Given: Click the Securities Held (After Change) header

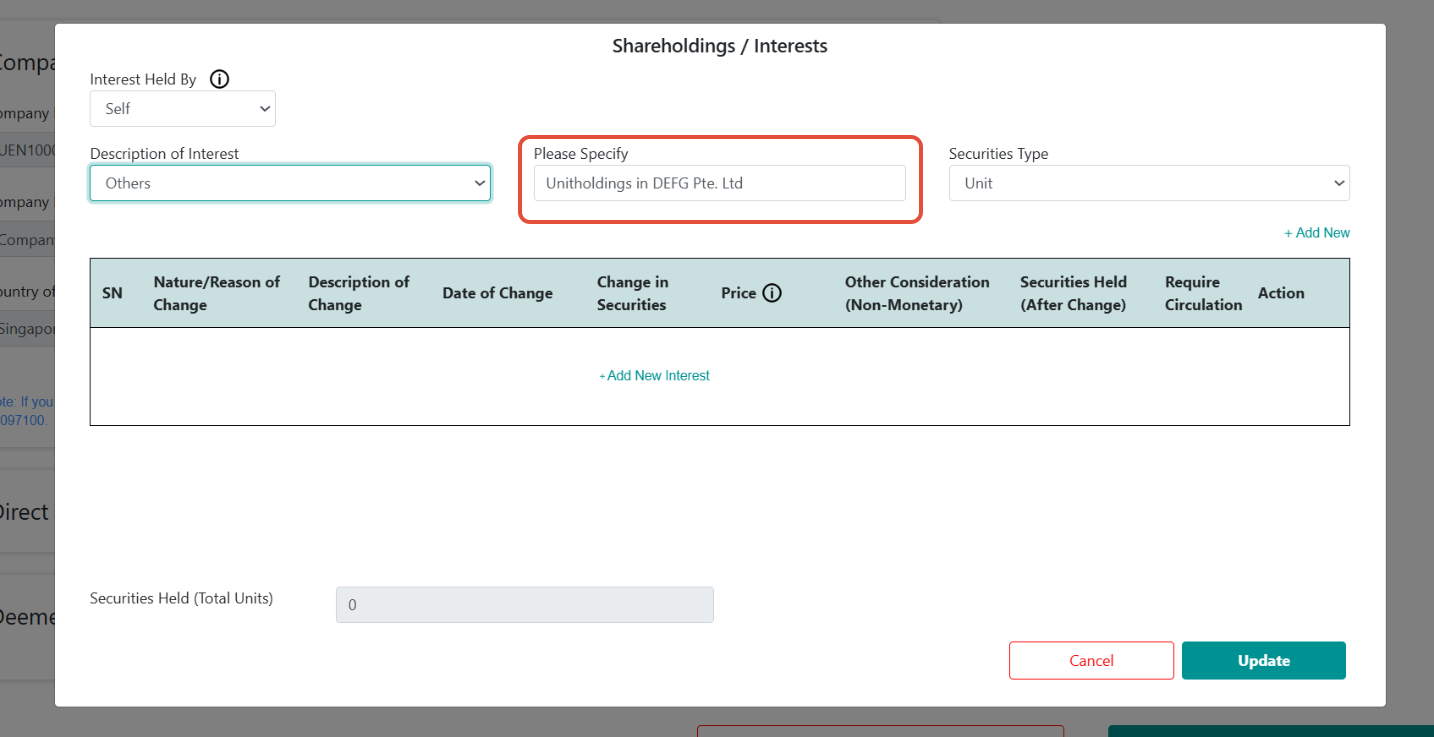Looking at the screenshot, I should tap(1074, 293).
